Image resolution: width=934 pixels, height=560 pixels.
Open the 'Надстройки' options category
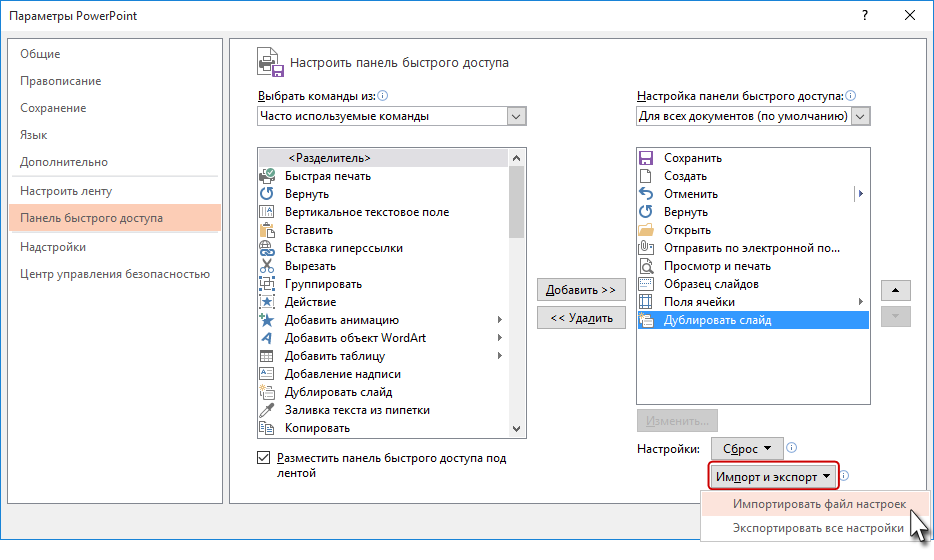(x=115, y=247)
